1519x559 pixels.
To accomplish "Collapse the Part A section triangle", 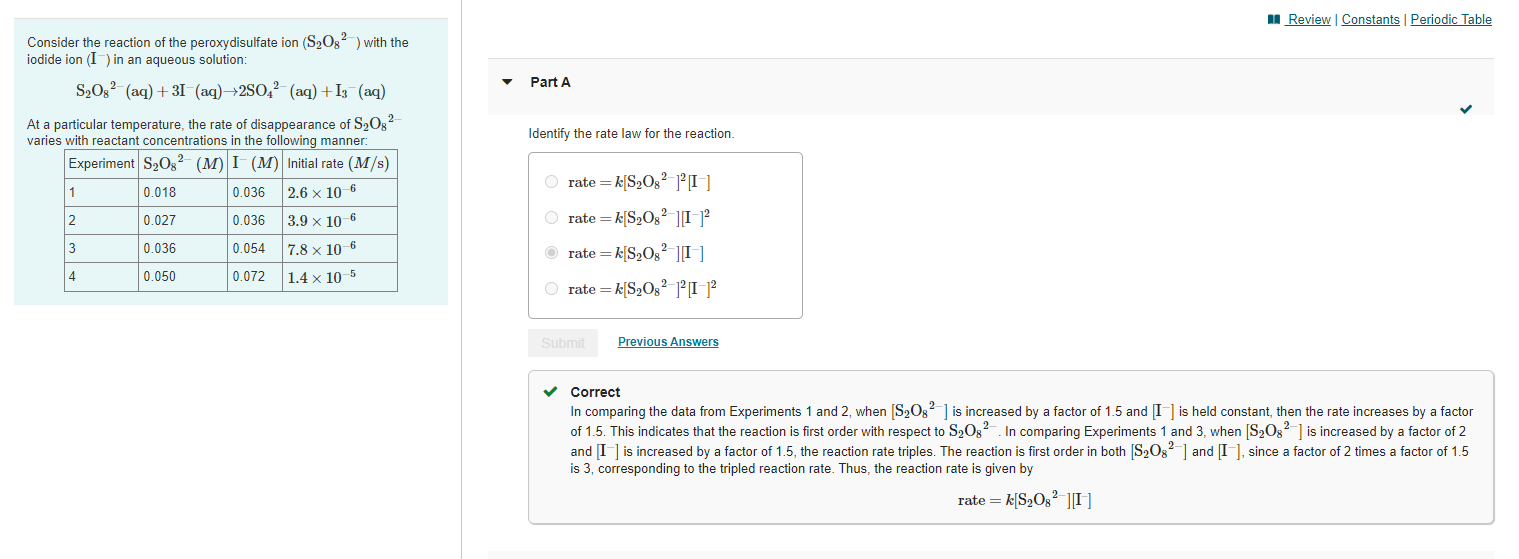I will pos(507,82).
